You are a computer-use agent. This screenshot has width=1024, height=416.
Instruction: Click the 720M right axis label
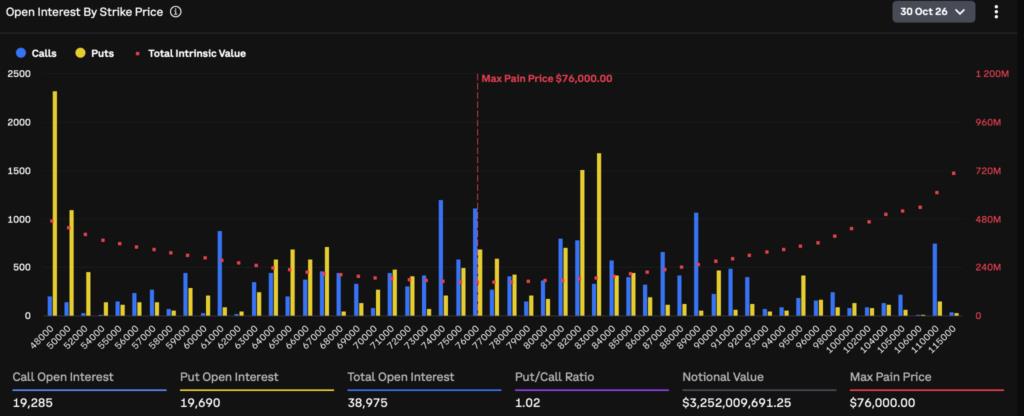click(987, 170)
